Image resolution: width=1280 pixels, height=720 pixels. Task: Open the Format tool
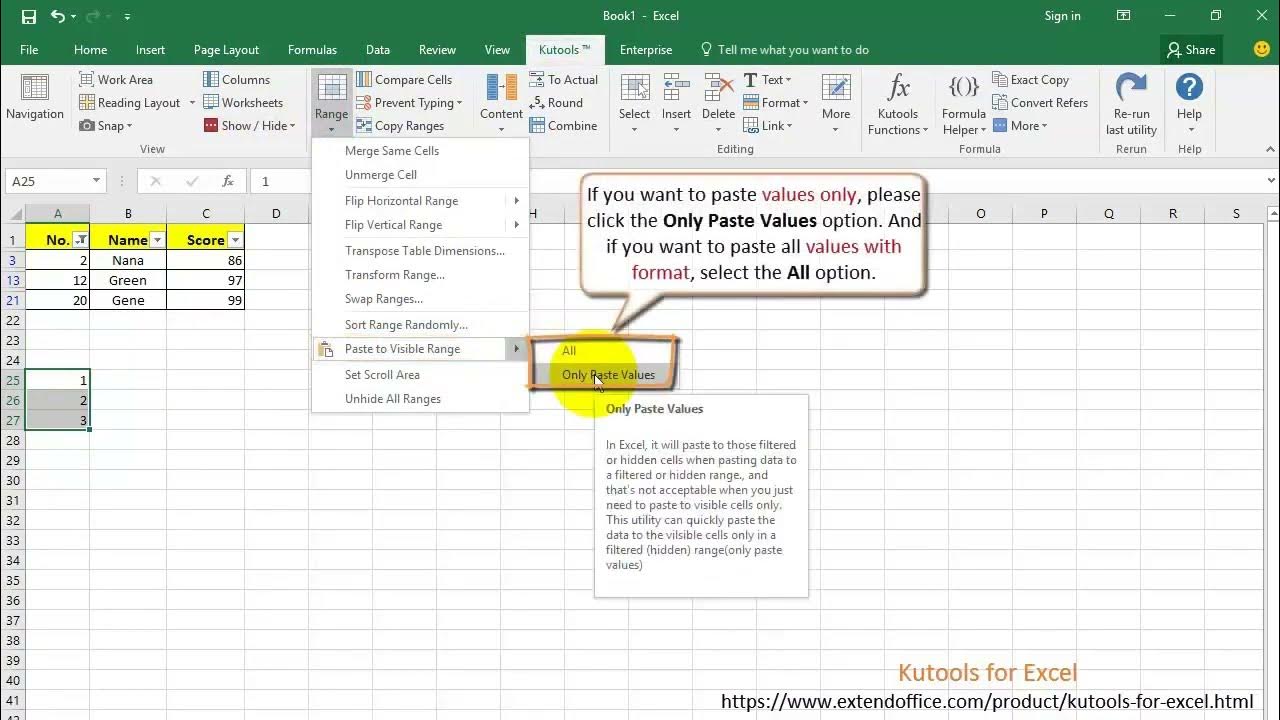click(776, 103)
